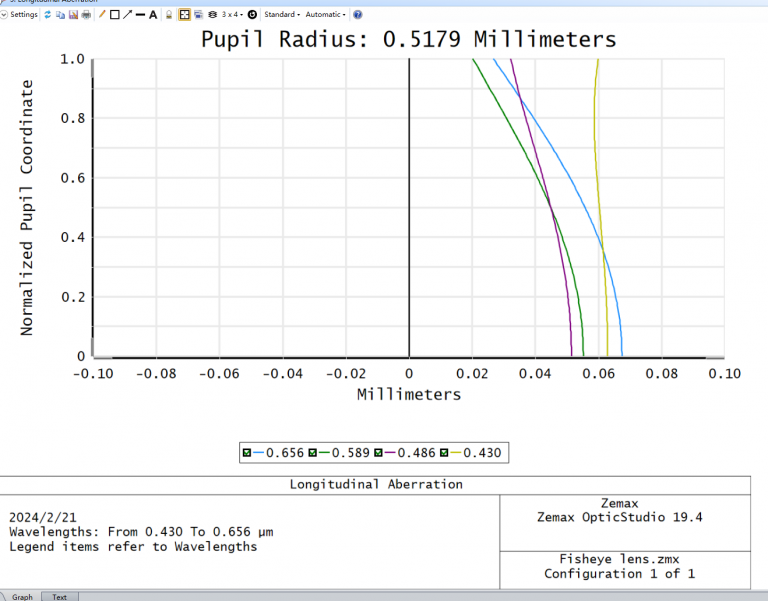Viewport: 768px width, 601px height.
Task: Toggle the active cursor crosshair button
Action: pyautogui.click(x=185, y=15)
